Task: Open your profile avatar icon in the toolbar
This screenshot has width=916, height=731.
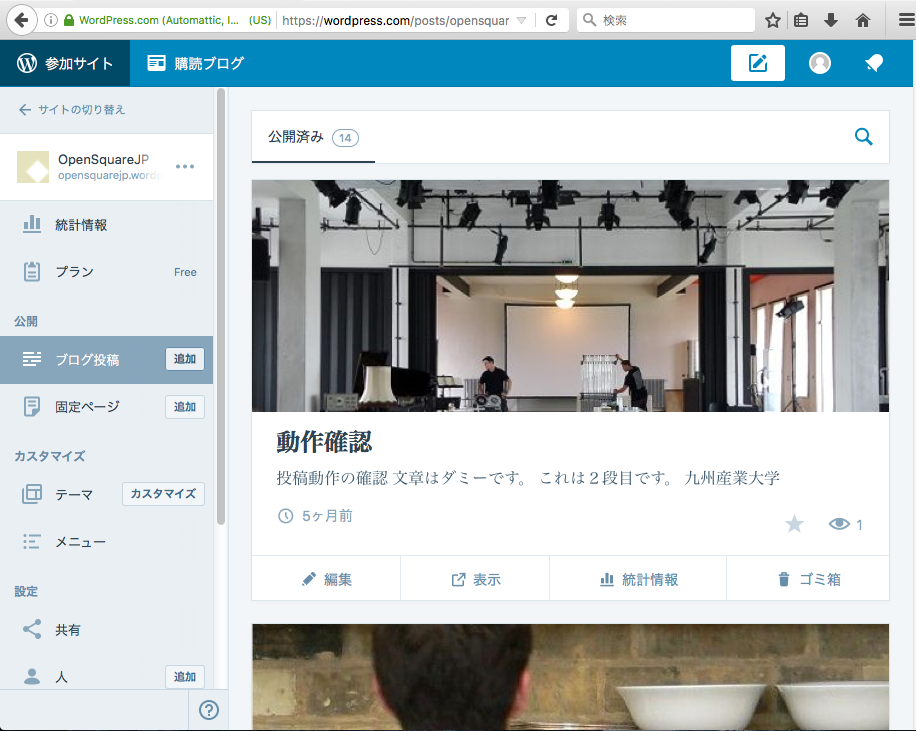Action: 819,62
